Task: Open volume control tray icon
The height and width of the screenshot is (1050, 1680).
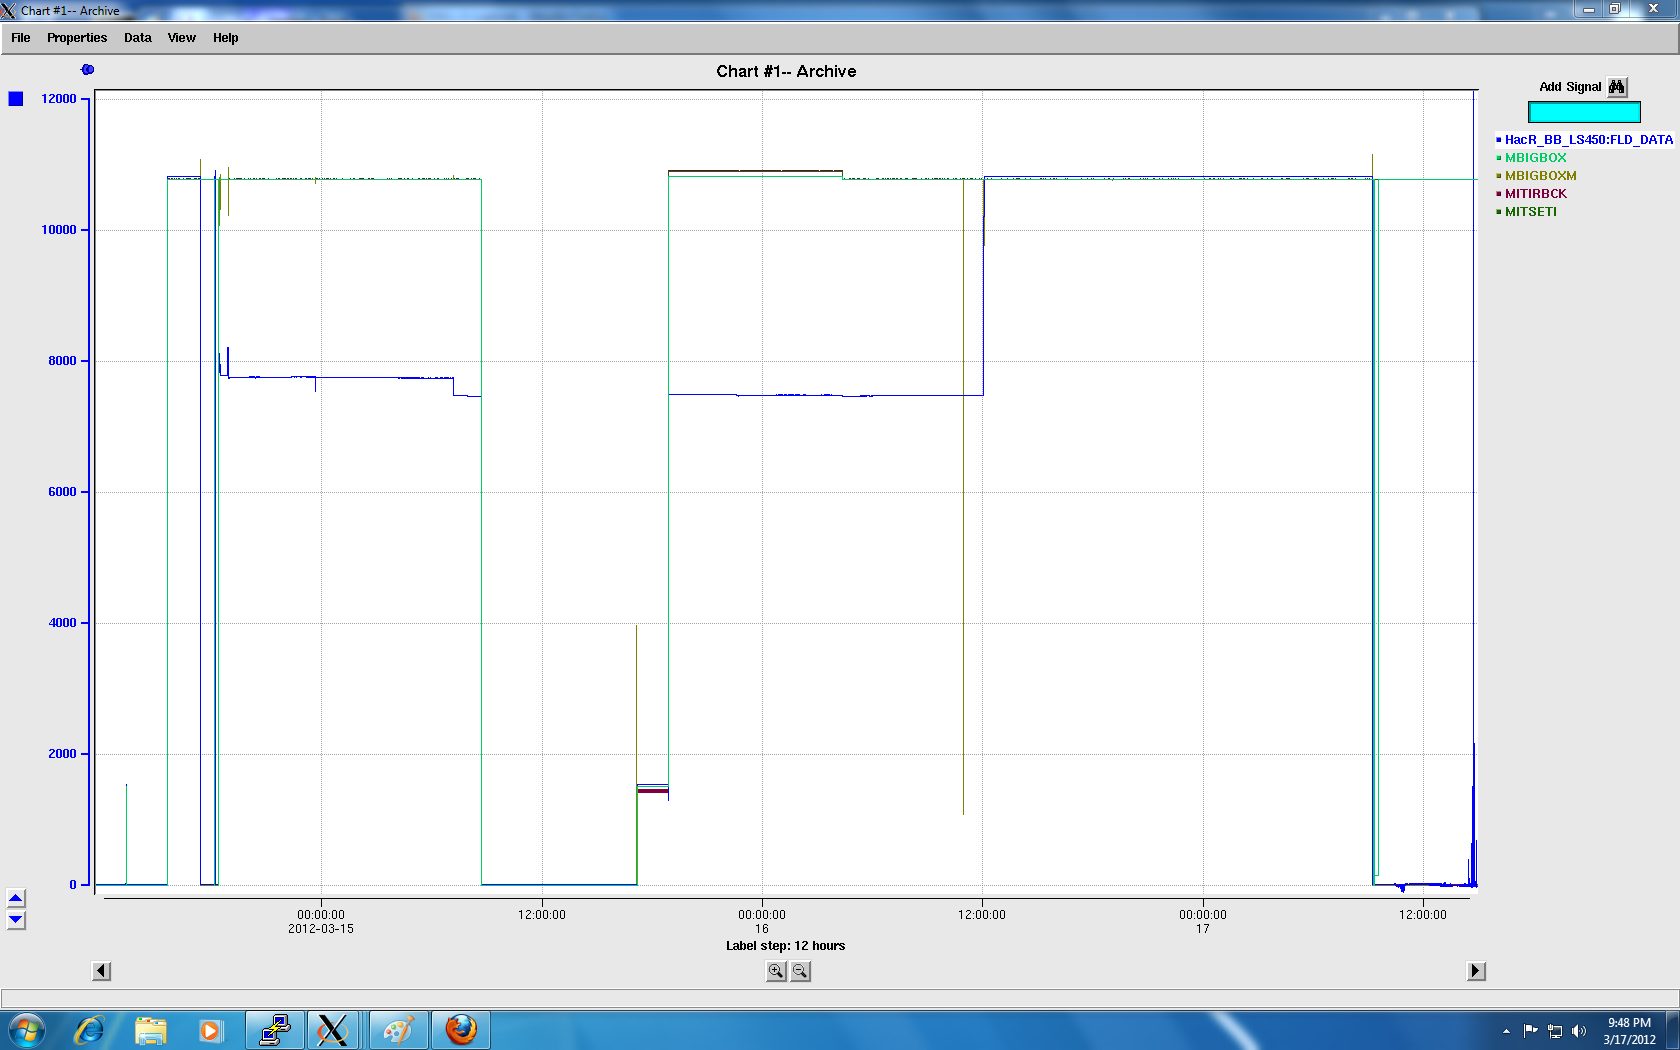Action: [1579, 1031]
